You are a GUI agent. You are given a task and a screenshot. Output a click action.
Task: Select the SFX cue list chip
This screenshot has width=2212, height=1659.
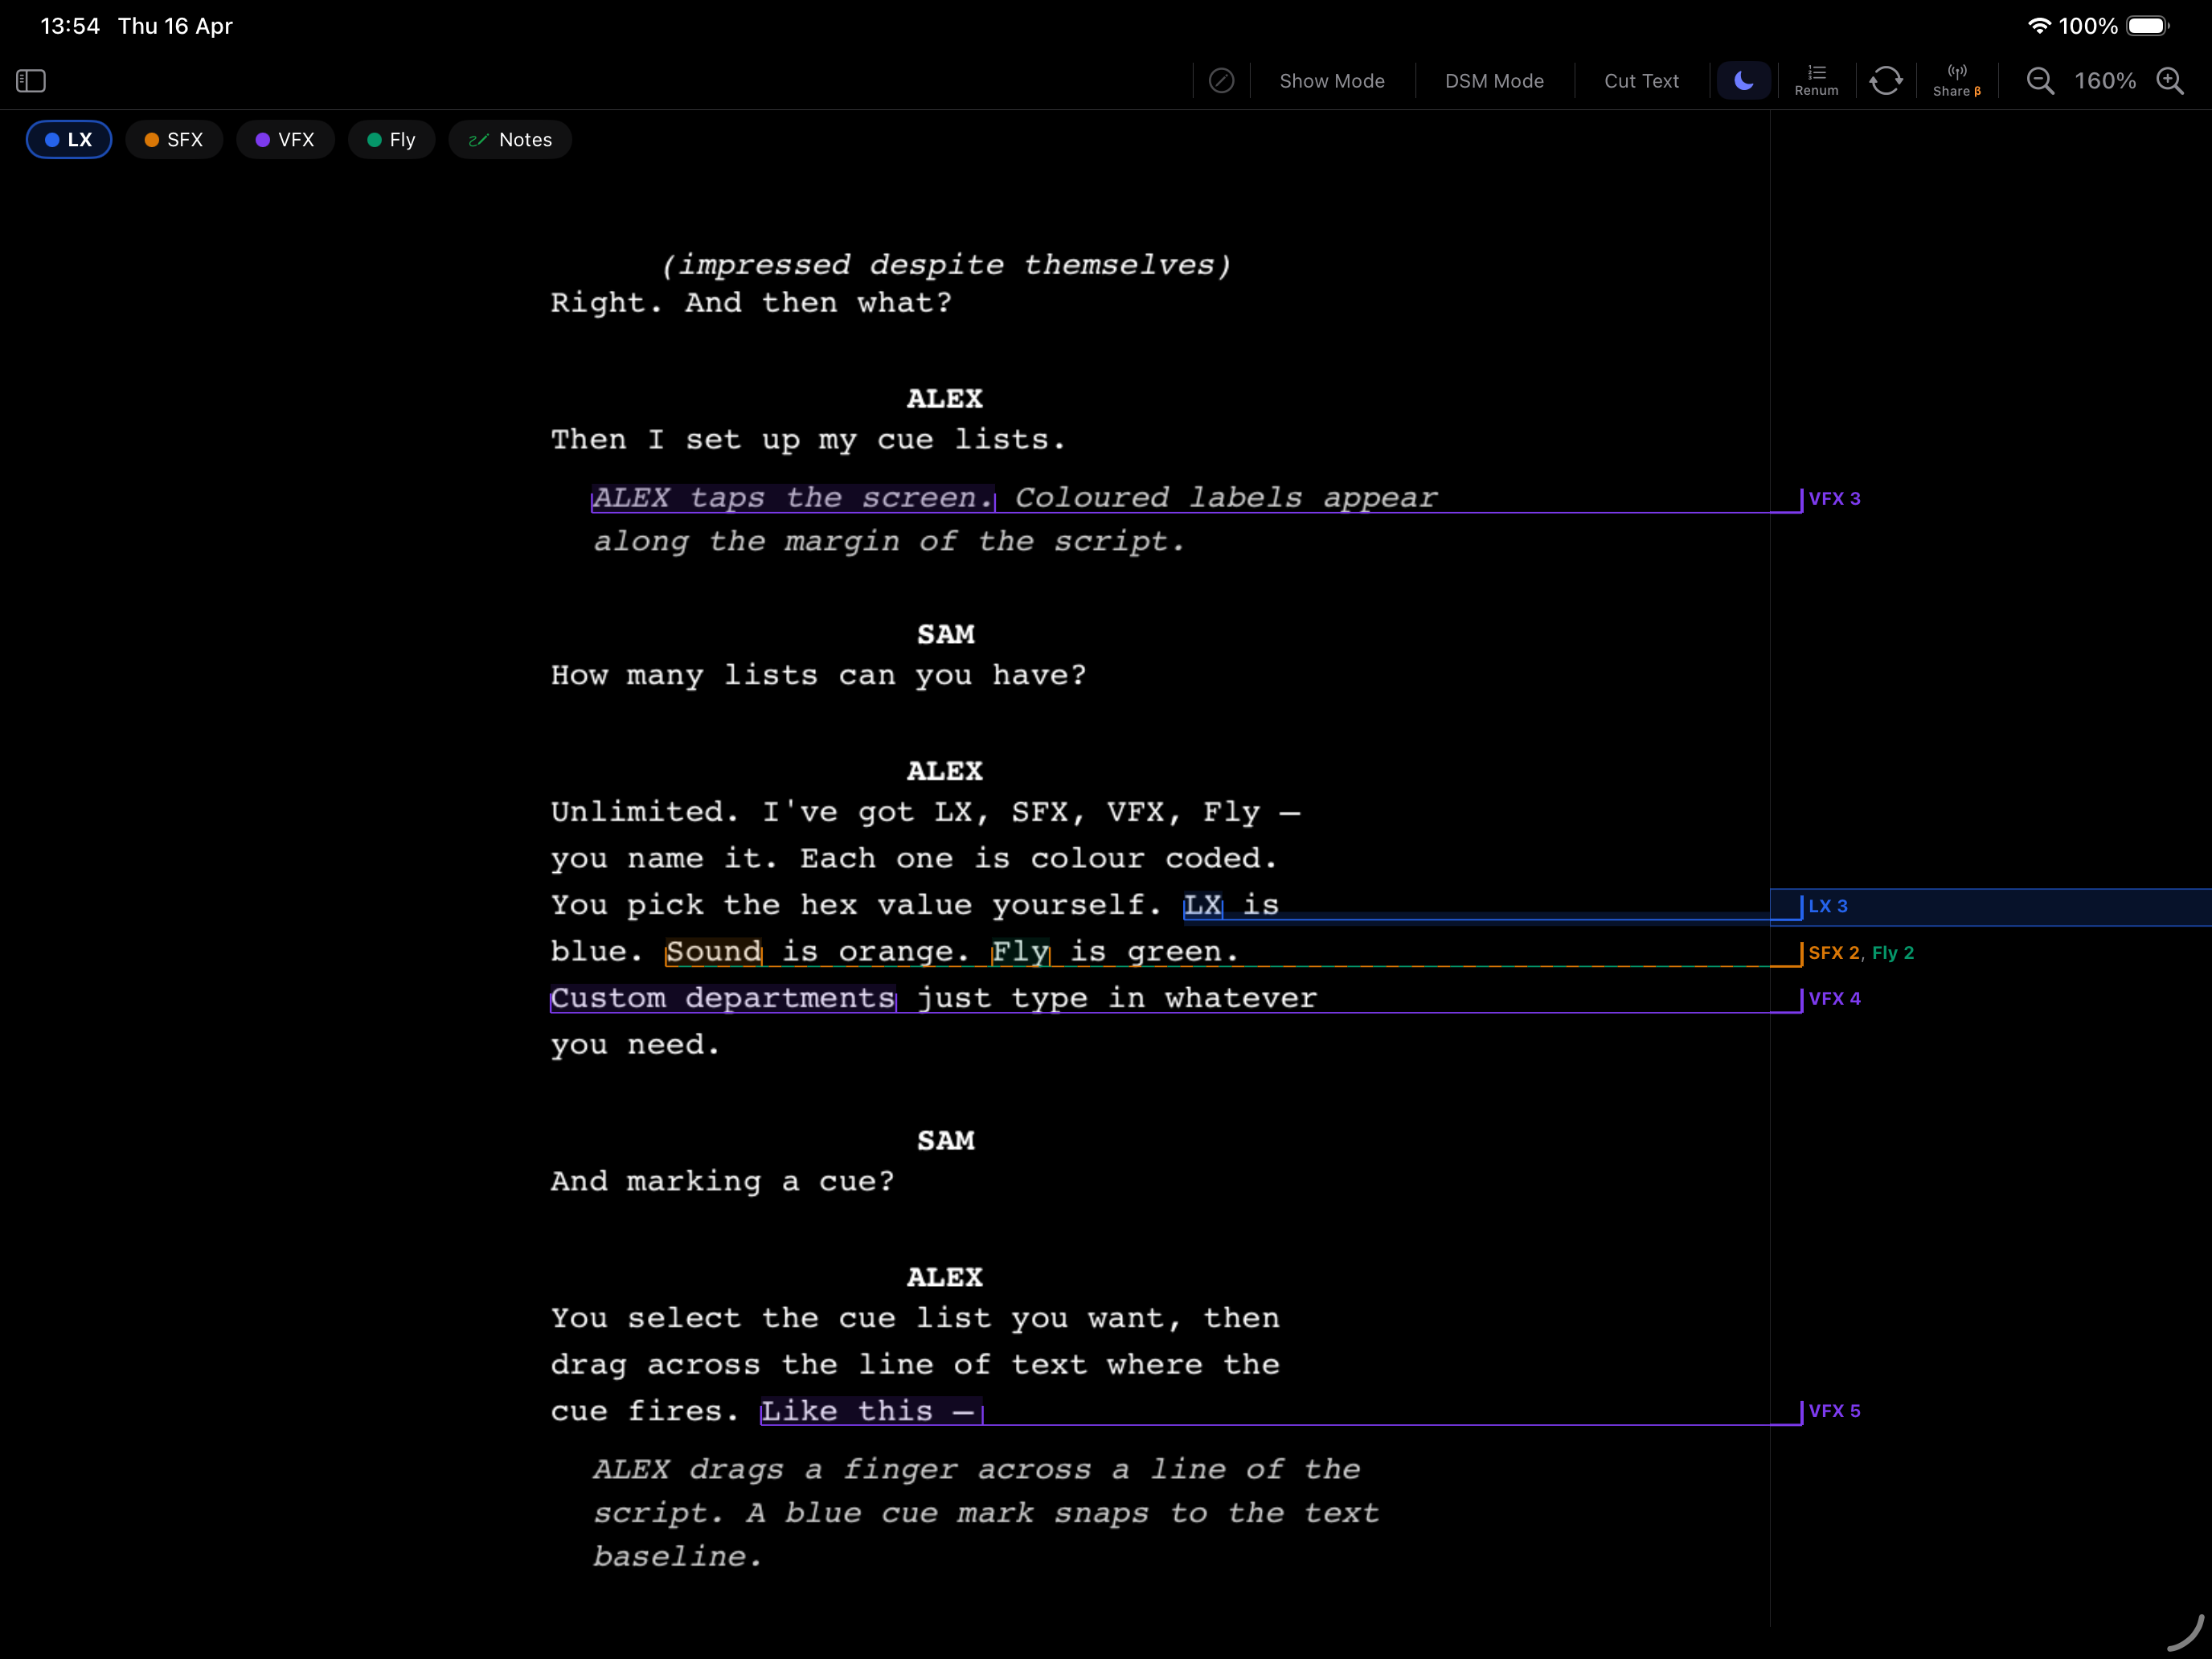174,140
